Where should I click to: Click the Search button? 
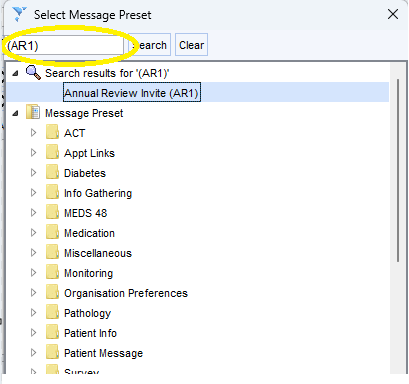pos(149,45)
